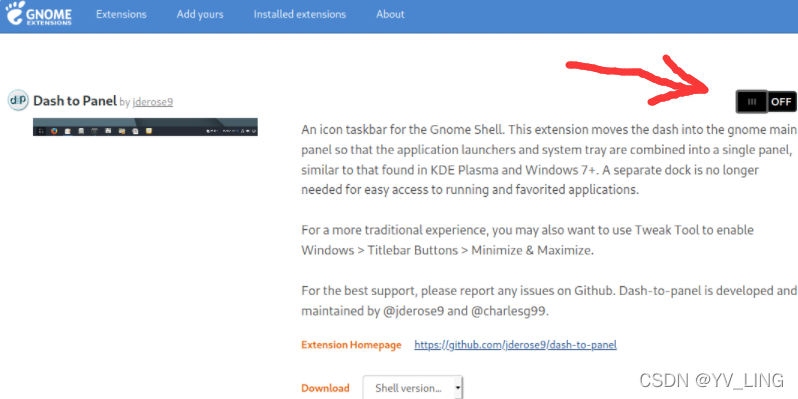The height and width of the screenshot is (399, 798).
Task: Click the Dash to Panel screenshot thumbnail
Action: point(145,127)
